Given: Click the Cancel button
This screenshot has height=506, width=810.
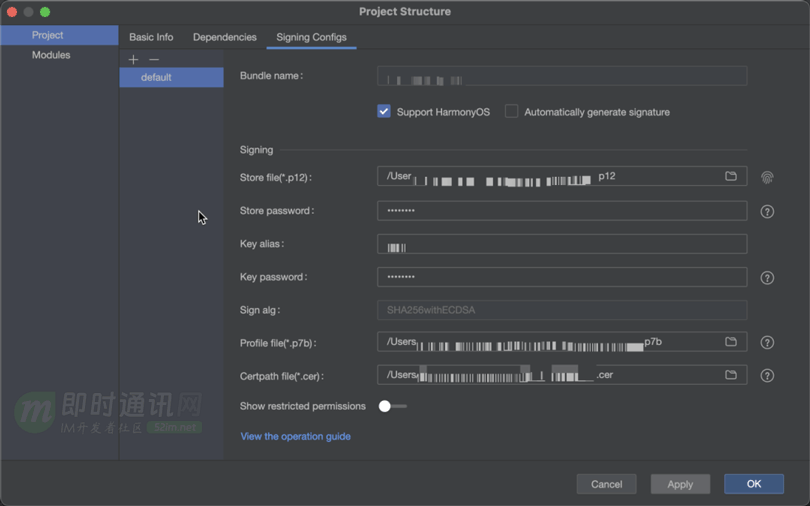Looking at the screenshot, I should click(606, 484).
